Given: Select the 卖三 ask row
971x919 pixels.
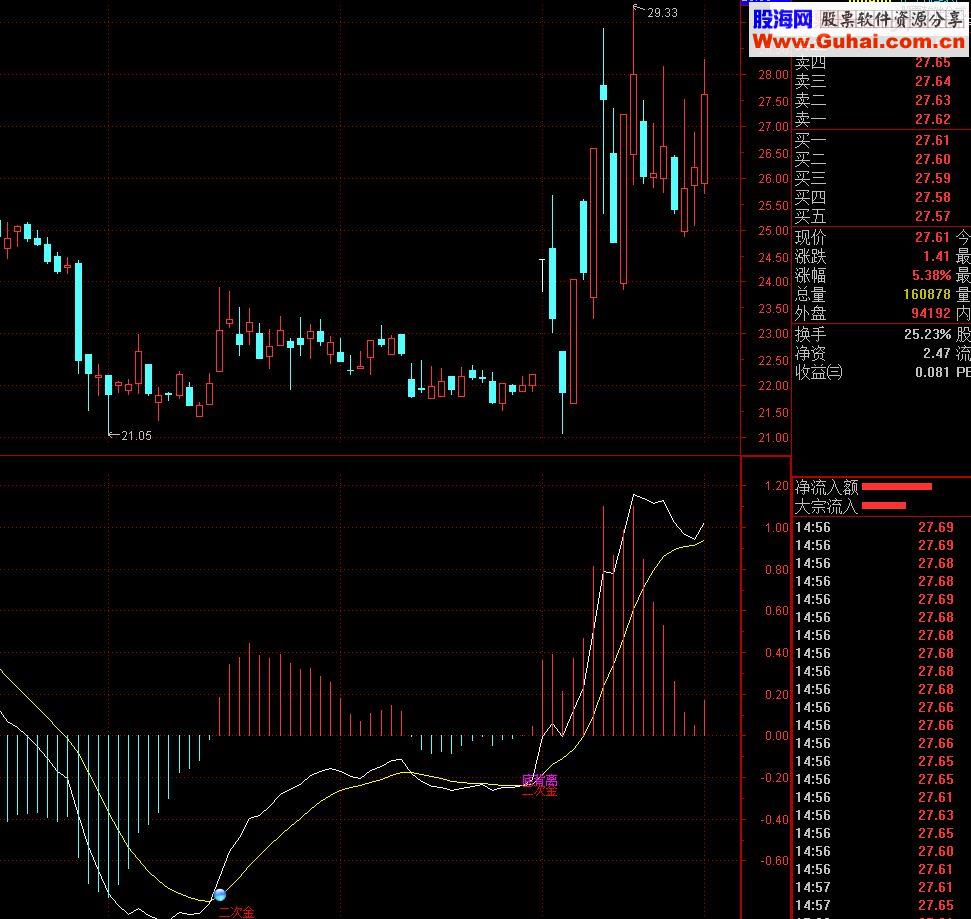Looking at the screenshot, I should click(x=882, y=81).
